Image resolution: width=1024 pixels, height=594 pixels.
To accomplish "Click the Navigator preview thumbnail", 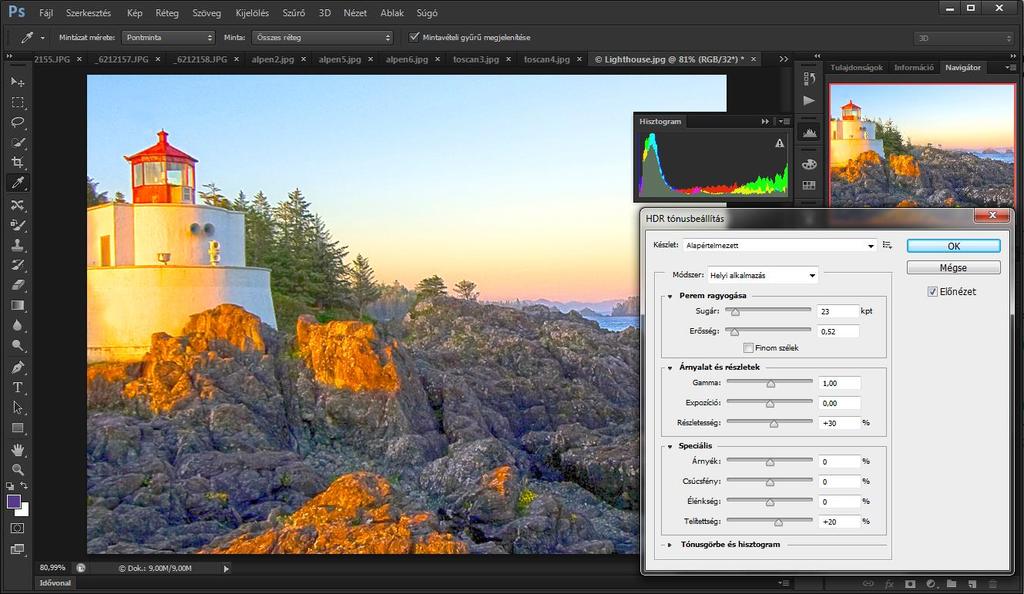I will tap(922, 146).
